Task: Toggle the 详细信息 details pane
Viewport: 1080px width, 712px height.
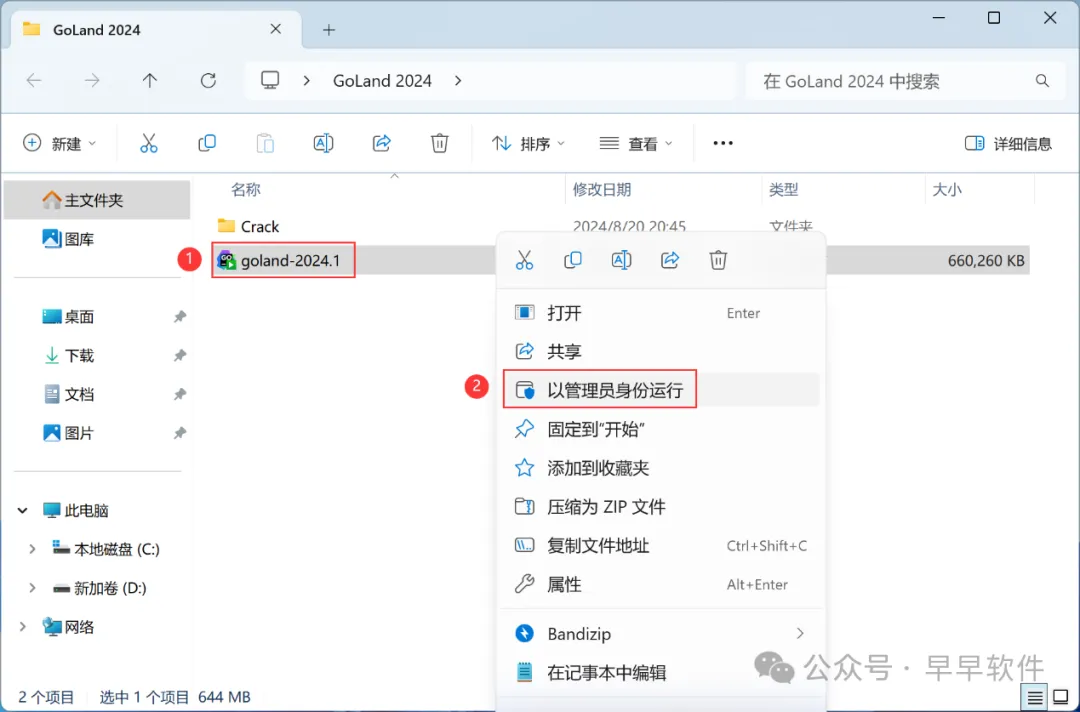Action: coord(1008,143)
